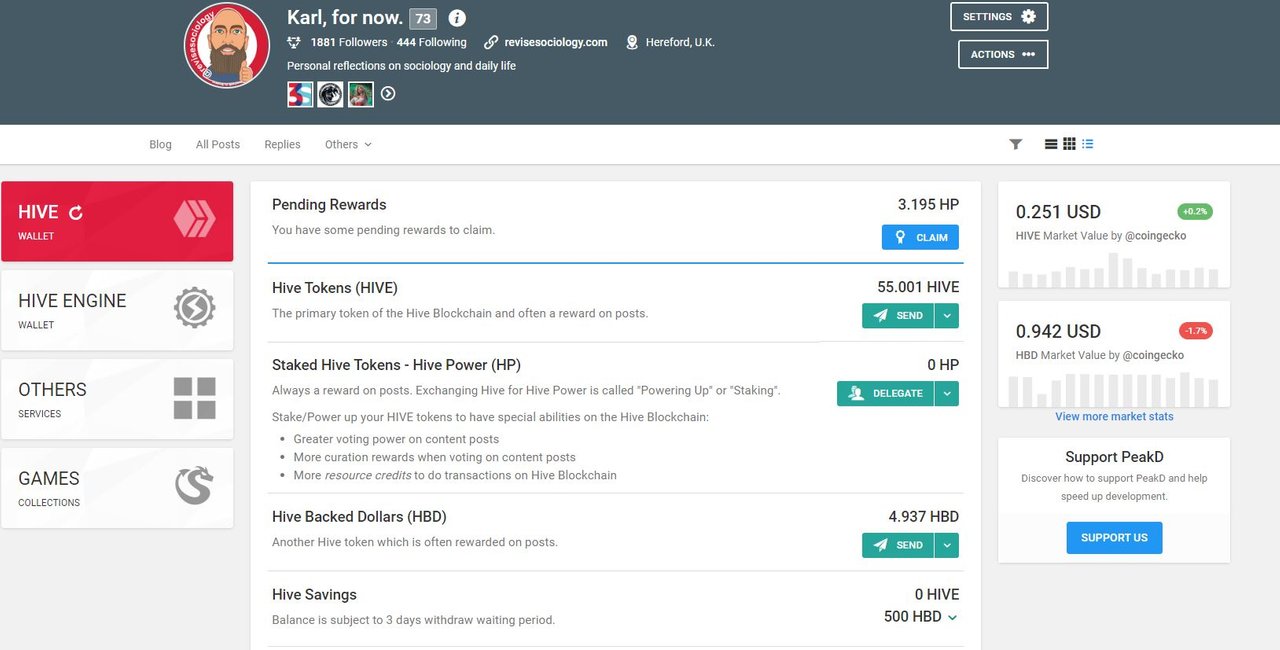1280x650 pixels.
Task: Open the HIVE ENGINE wallet card
Action: pos(117,310)
